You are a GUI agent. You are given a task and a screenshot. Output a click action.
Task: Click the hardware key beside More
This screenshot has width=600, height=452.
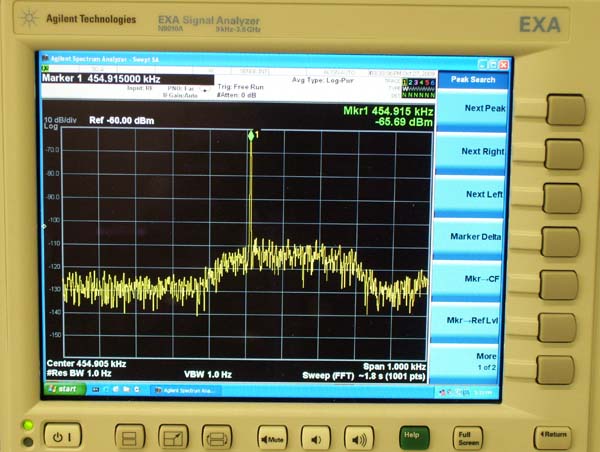pos(555,370)
